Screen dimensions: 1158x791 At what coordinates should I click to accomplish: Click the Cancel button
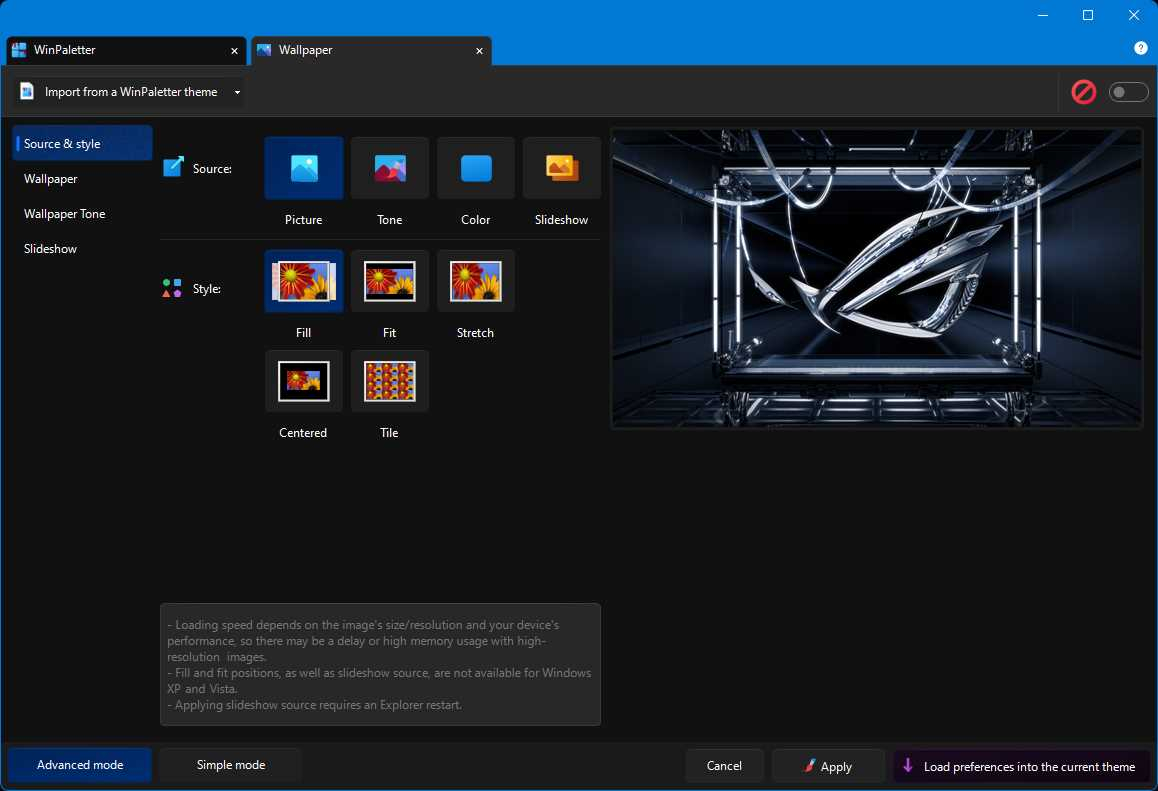pos(724,766)
